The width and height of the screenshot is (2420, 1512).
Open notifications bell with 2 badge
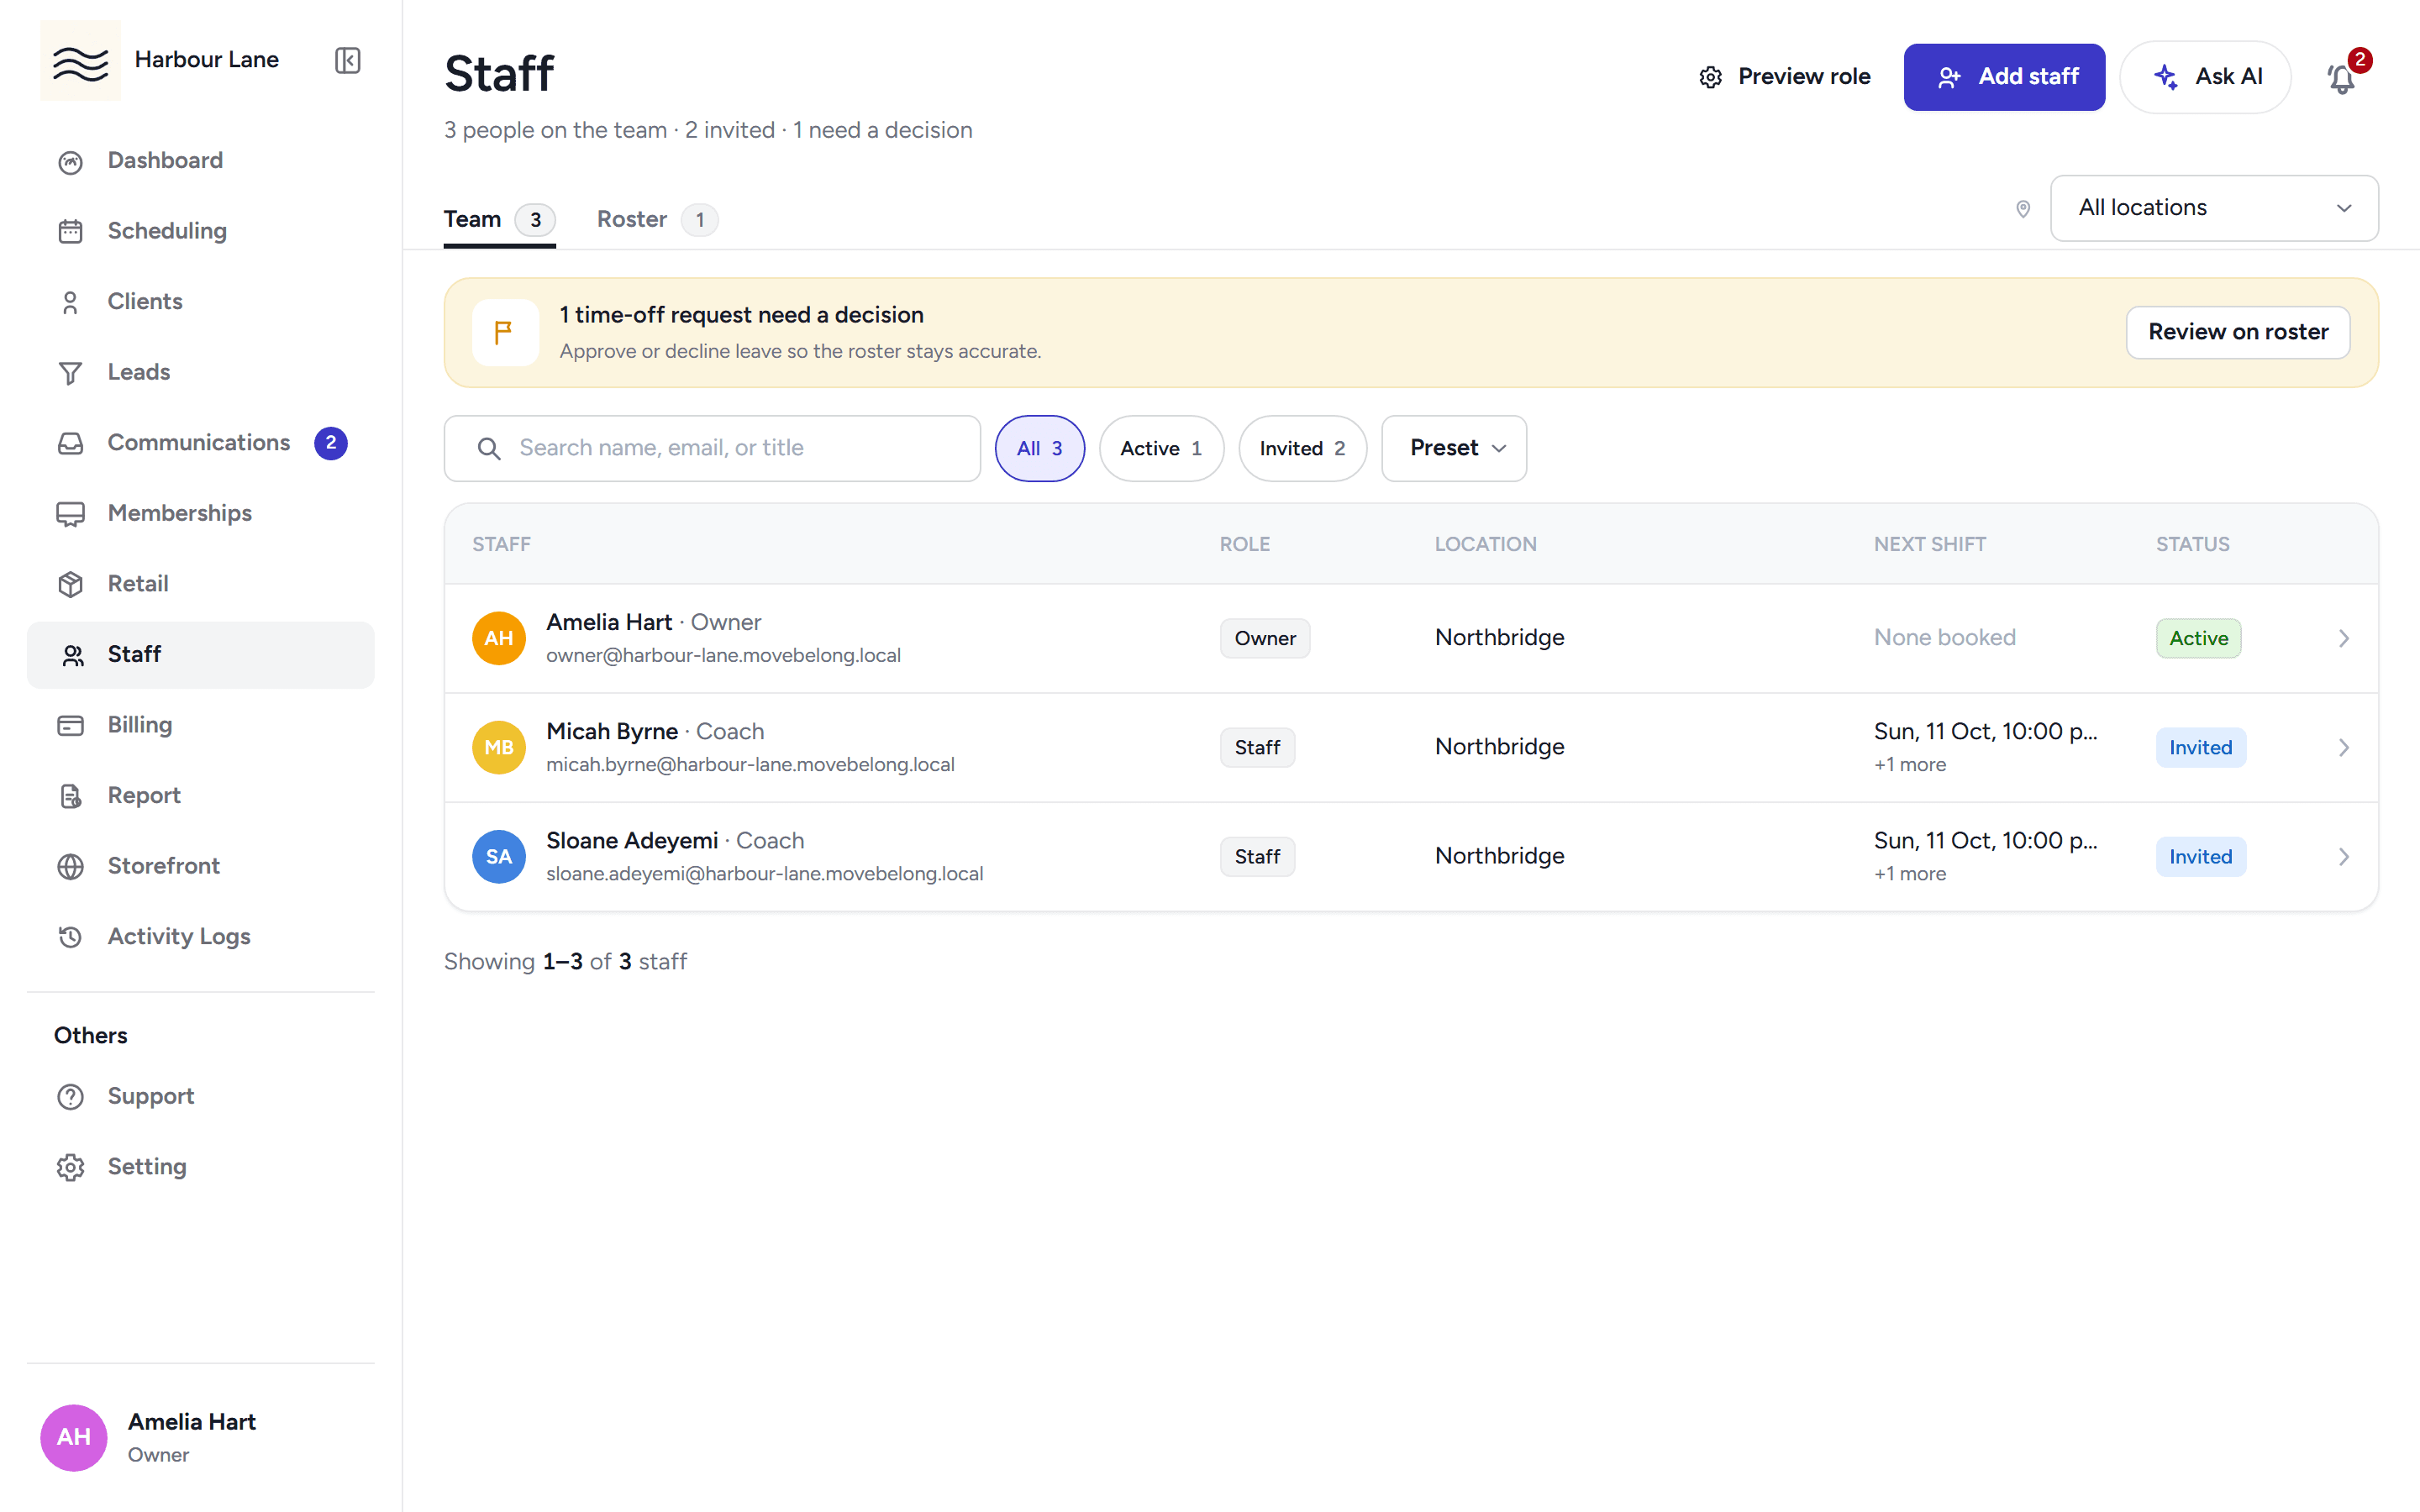pyautogui.click(x=2343, y=76)
